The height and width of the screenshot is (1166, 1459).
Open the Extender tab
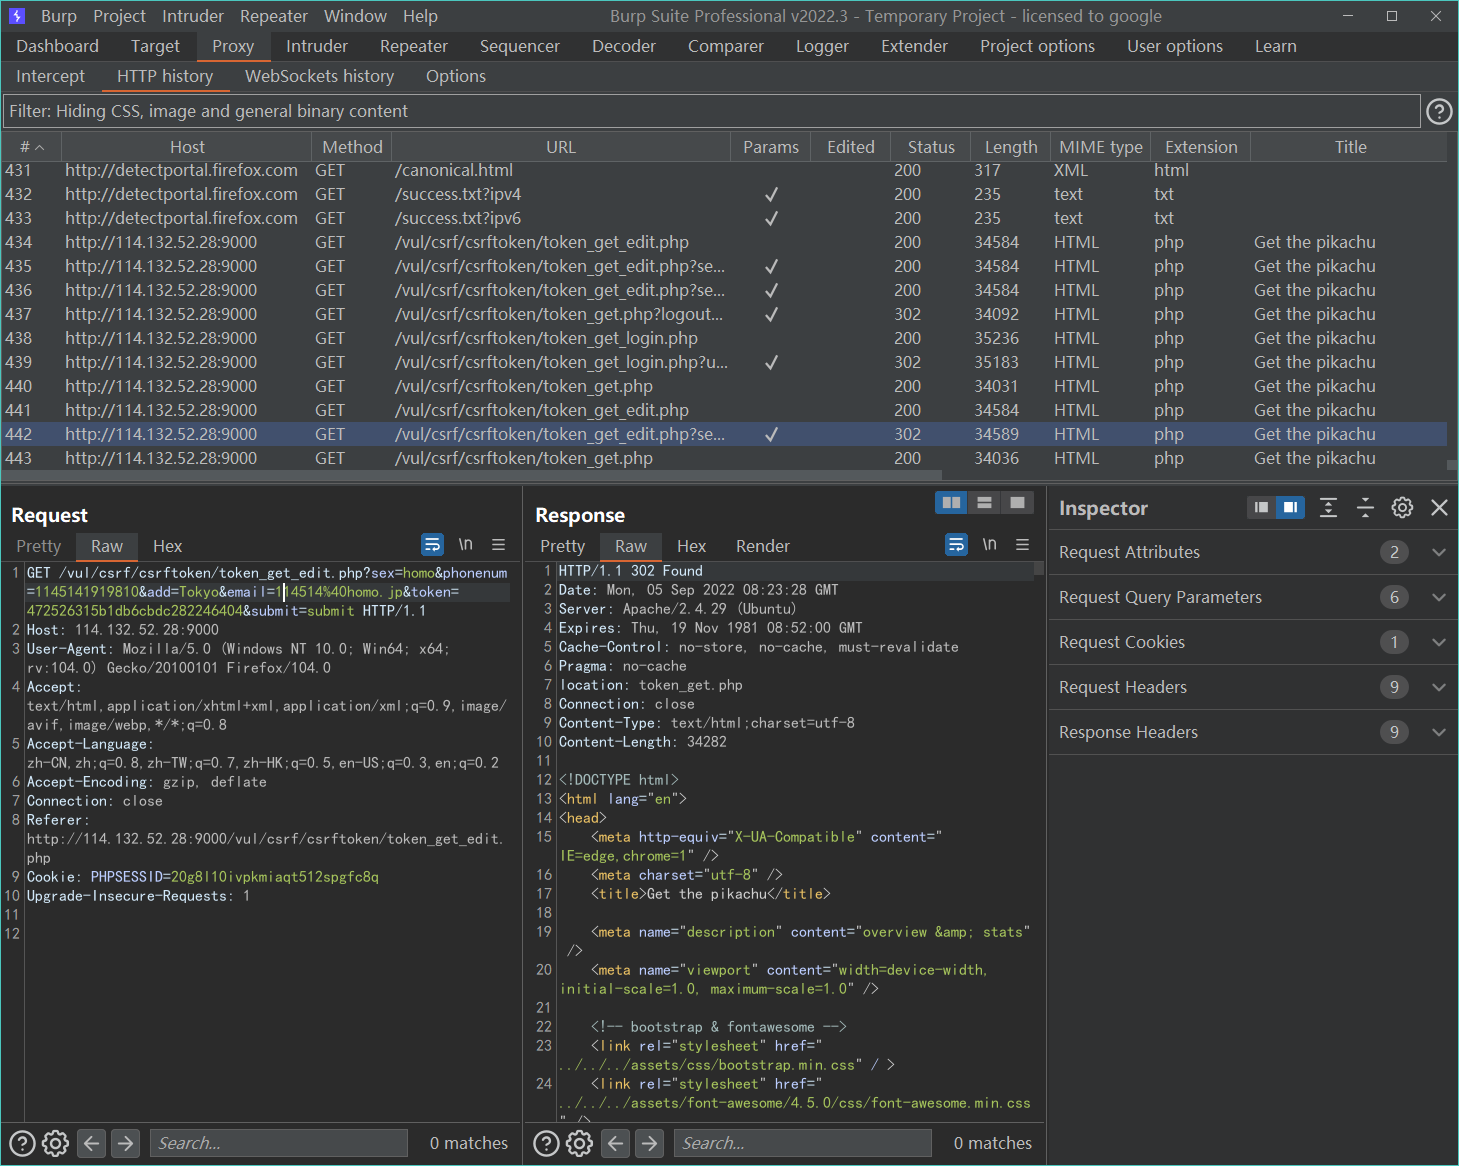(913, 46)
